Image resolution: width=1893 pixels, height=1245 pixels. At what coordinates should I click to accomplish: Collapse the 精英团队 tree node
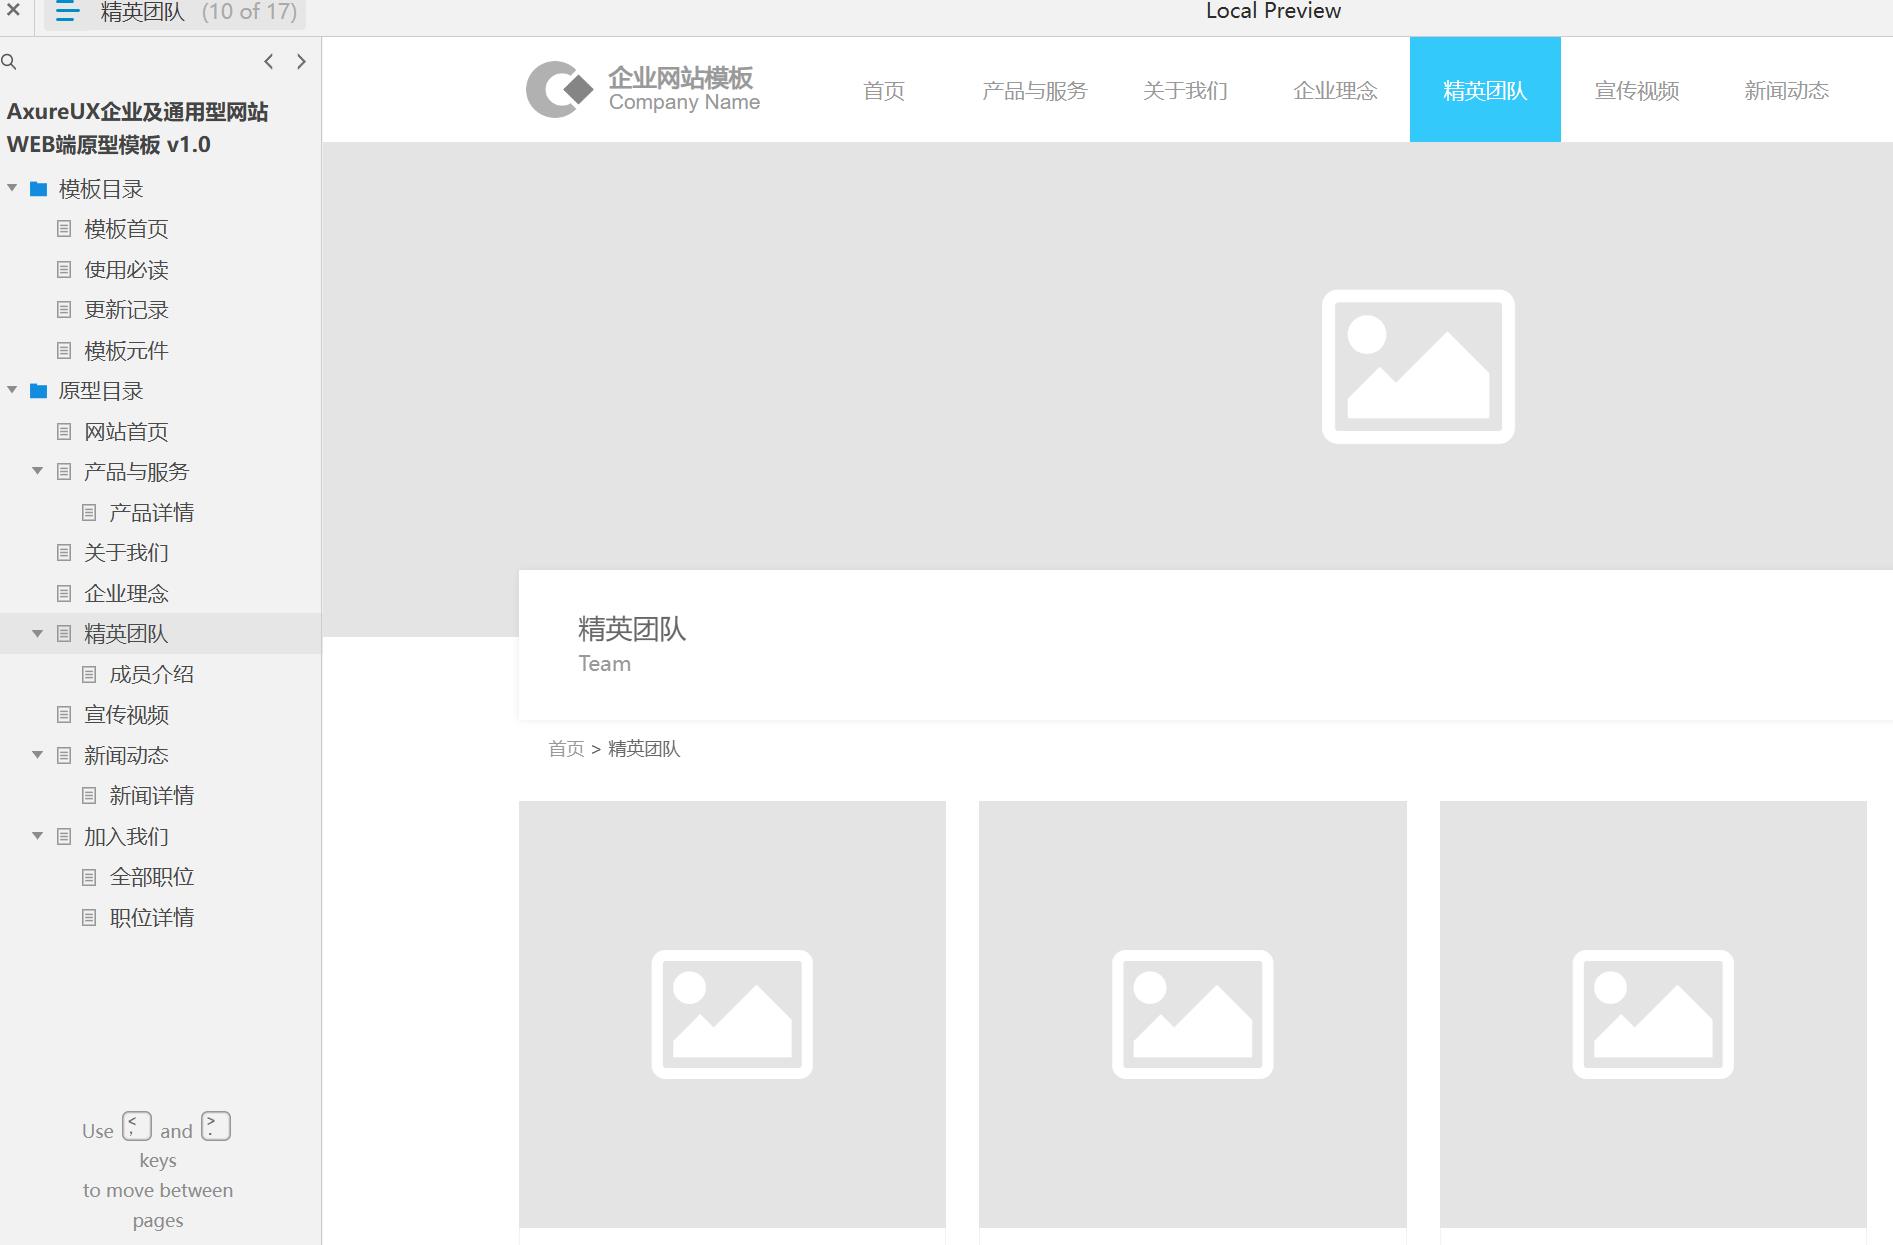point(37,633)
